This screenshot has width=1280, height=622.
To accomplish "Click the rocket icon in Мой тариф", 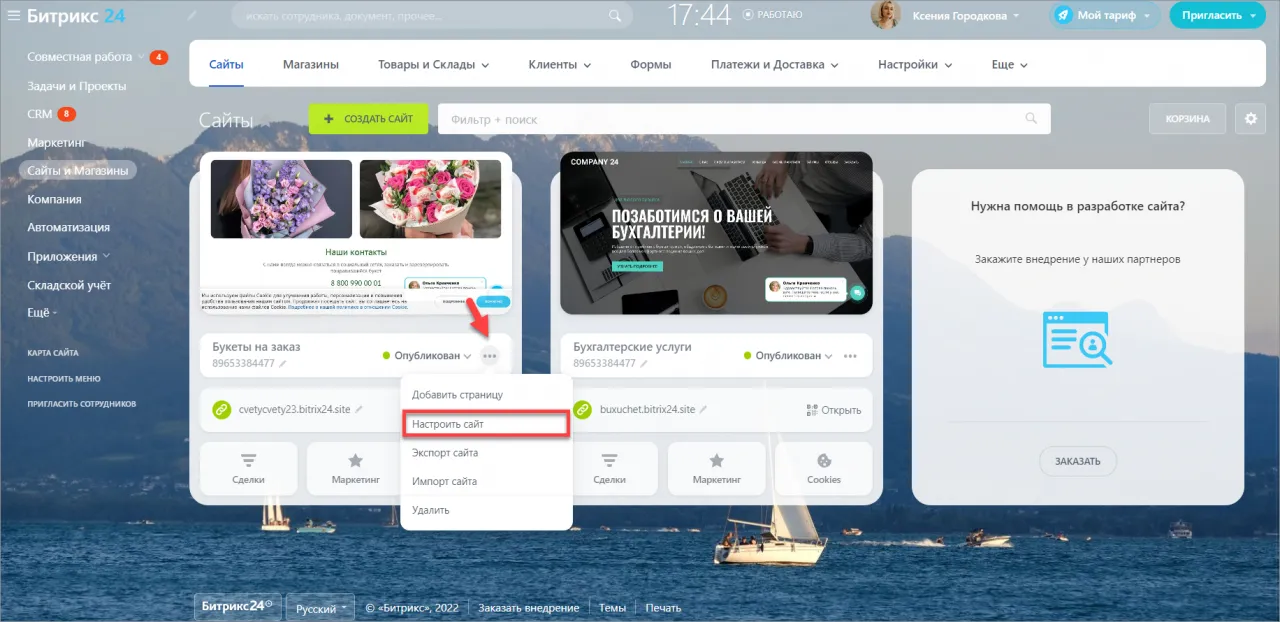I will point(1064,15).
